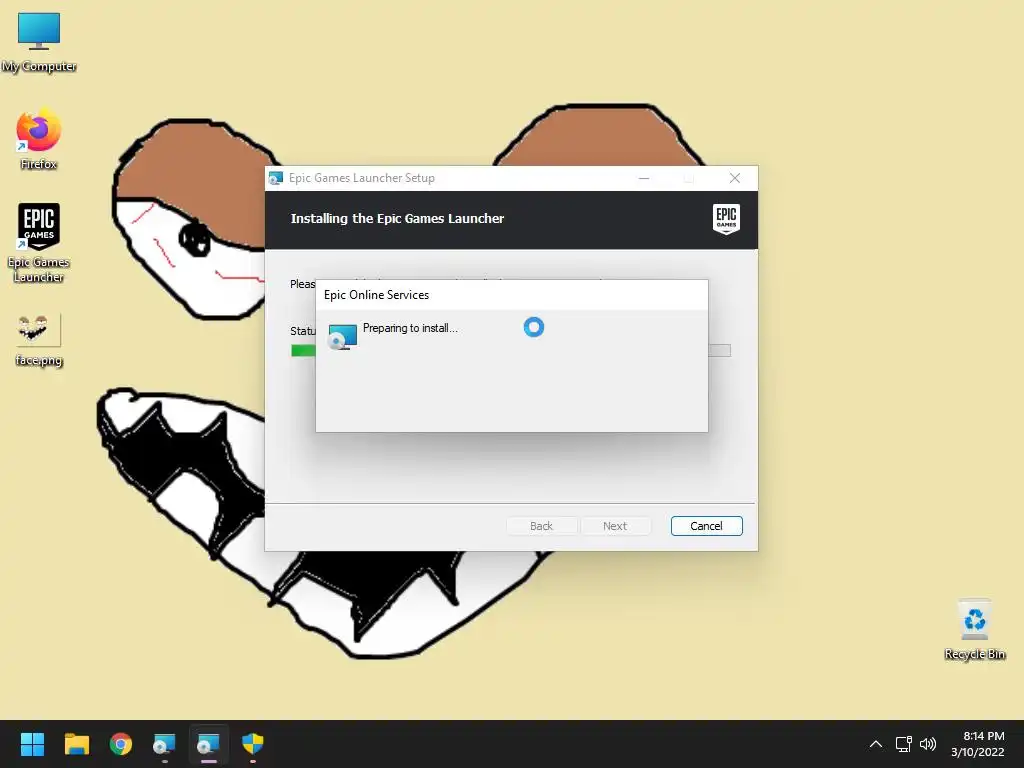Expand hidden system tray icons
The image size is (1024, 768).
pyautogui.click(x=876, y=744)
